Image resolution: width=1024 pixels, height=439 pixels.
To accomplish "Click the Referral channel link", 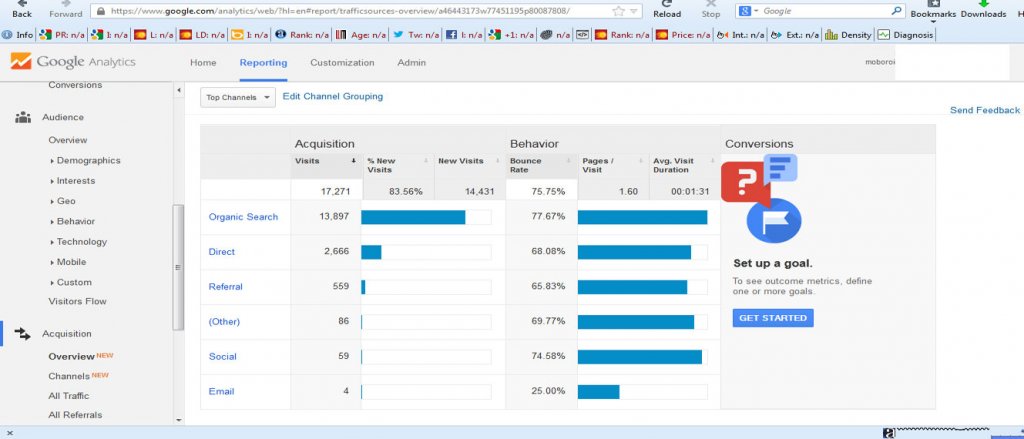I will [x=225, y=287].
